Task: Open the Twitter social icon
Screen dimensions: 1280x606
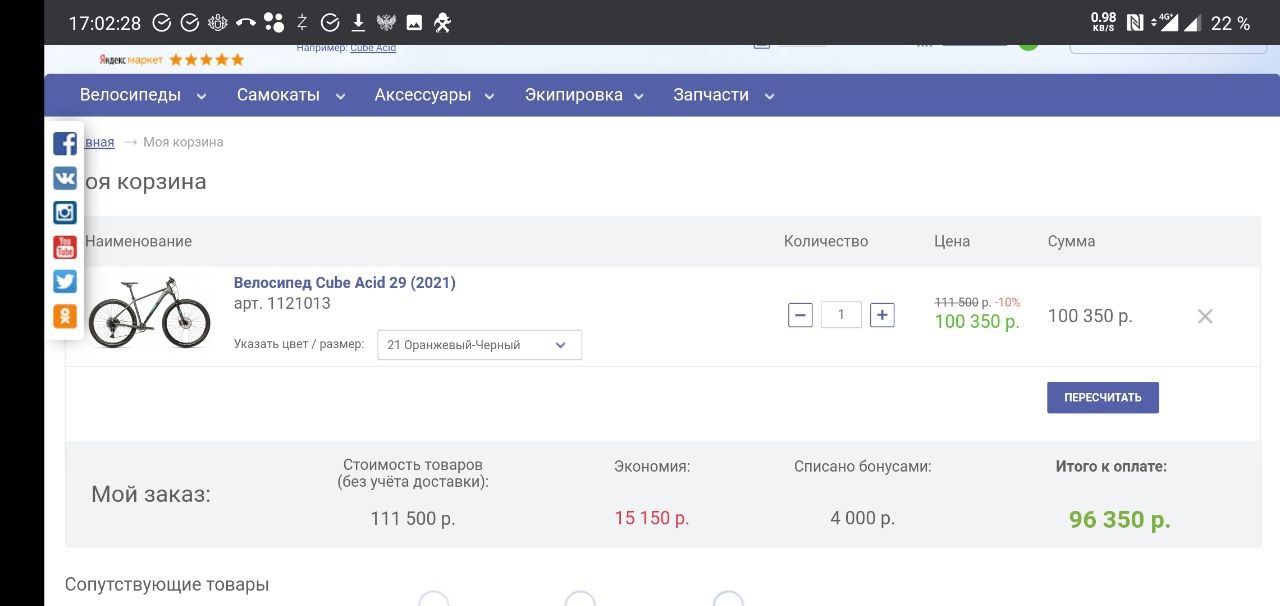Action: point(65,281)
